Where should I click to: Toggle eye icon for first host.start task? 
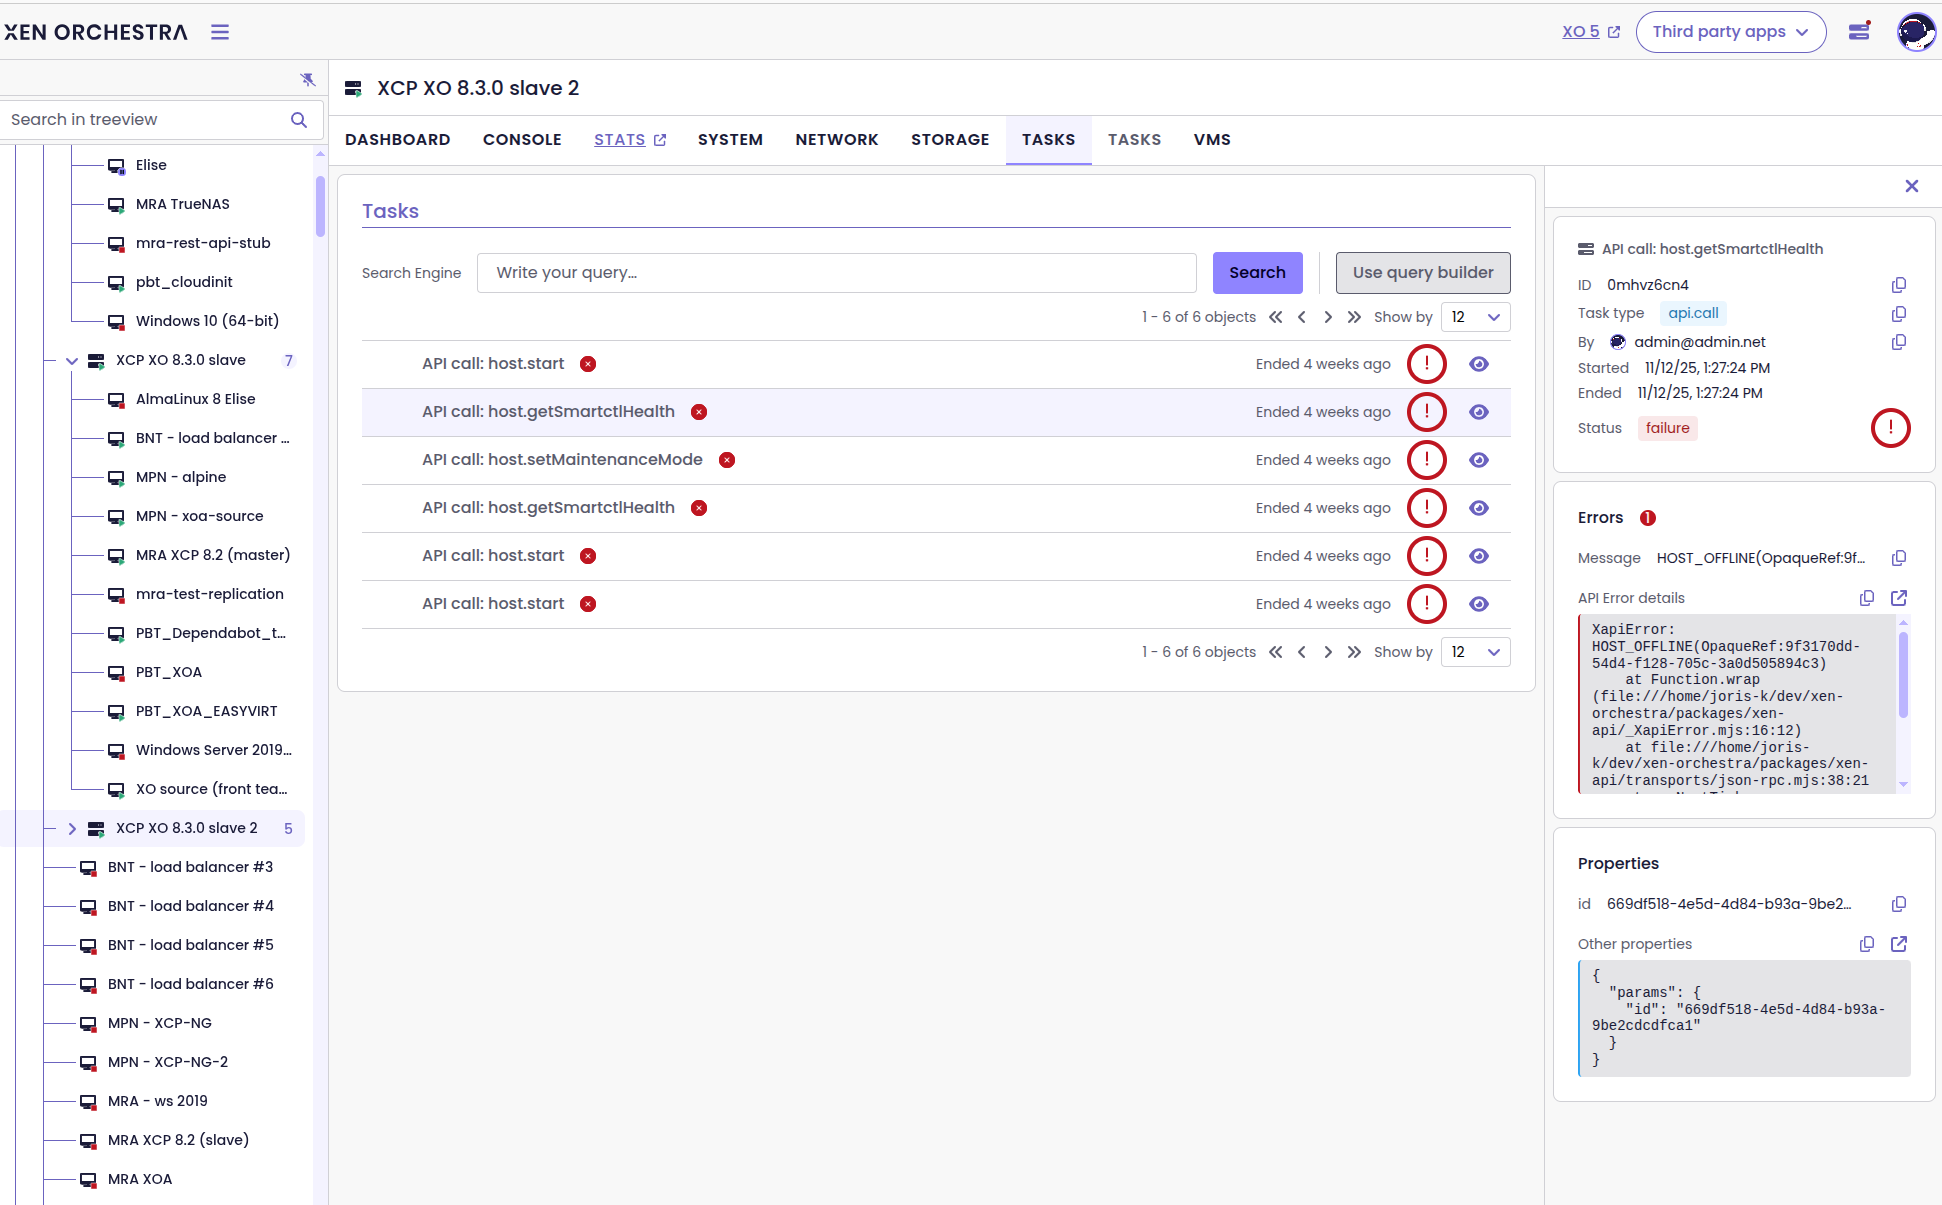click(x=1479, y=364)
